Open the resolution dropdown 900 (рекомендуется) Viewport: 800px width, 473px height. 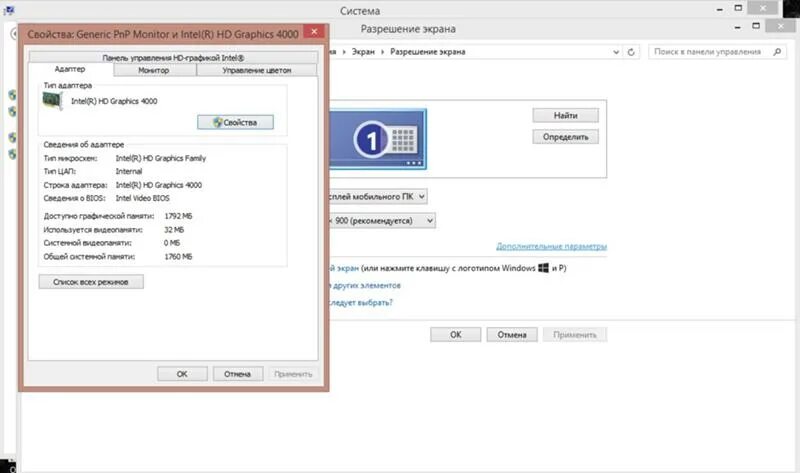382,220
